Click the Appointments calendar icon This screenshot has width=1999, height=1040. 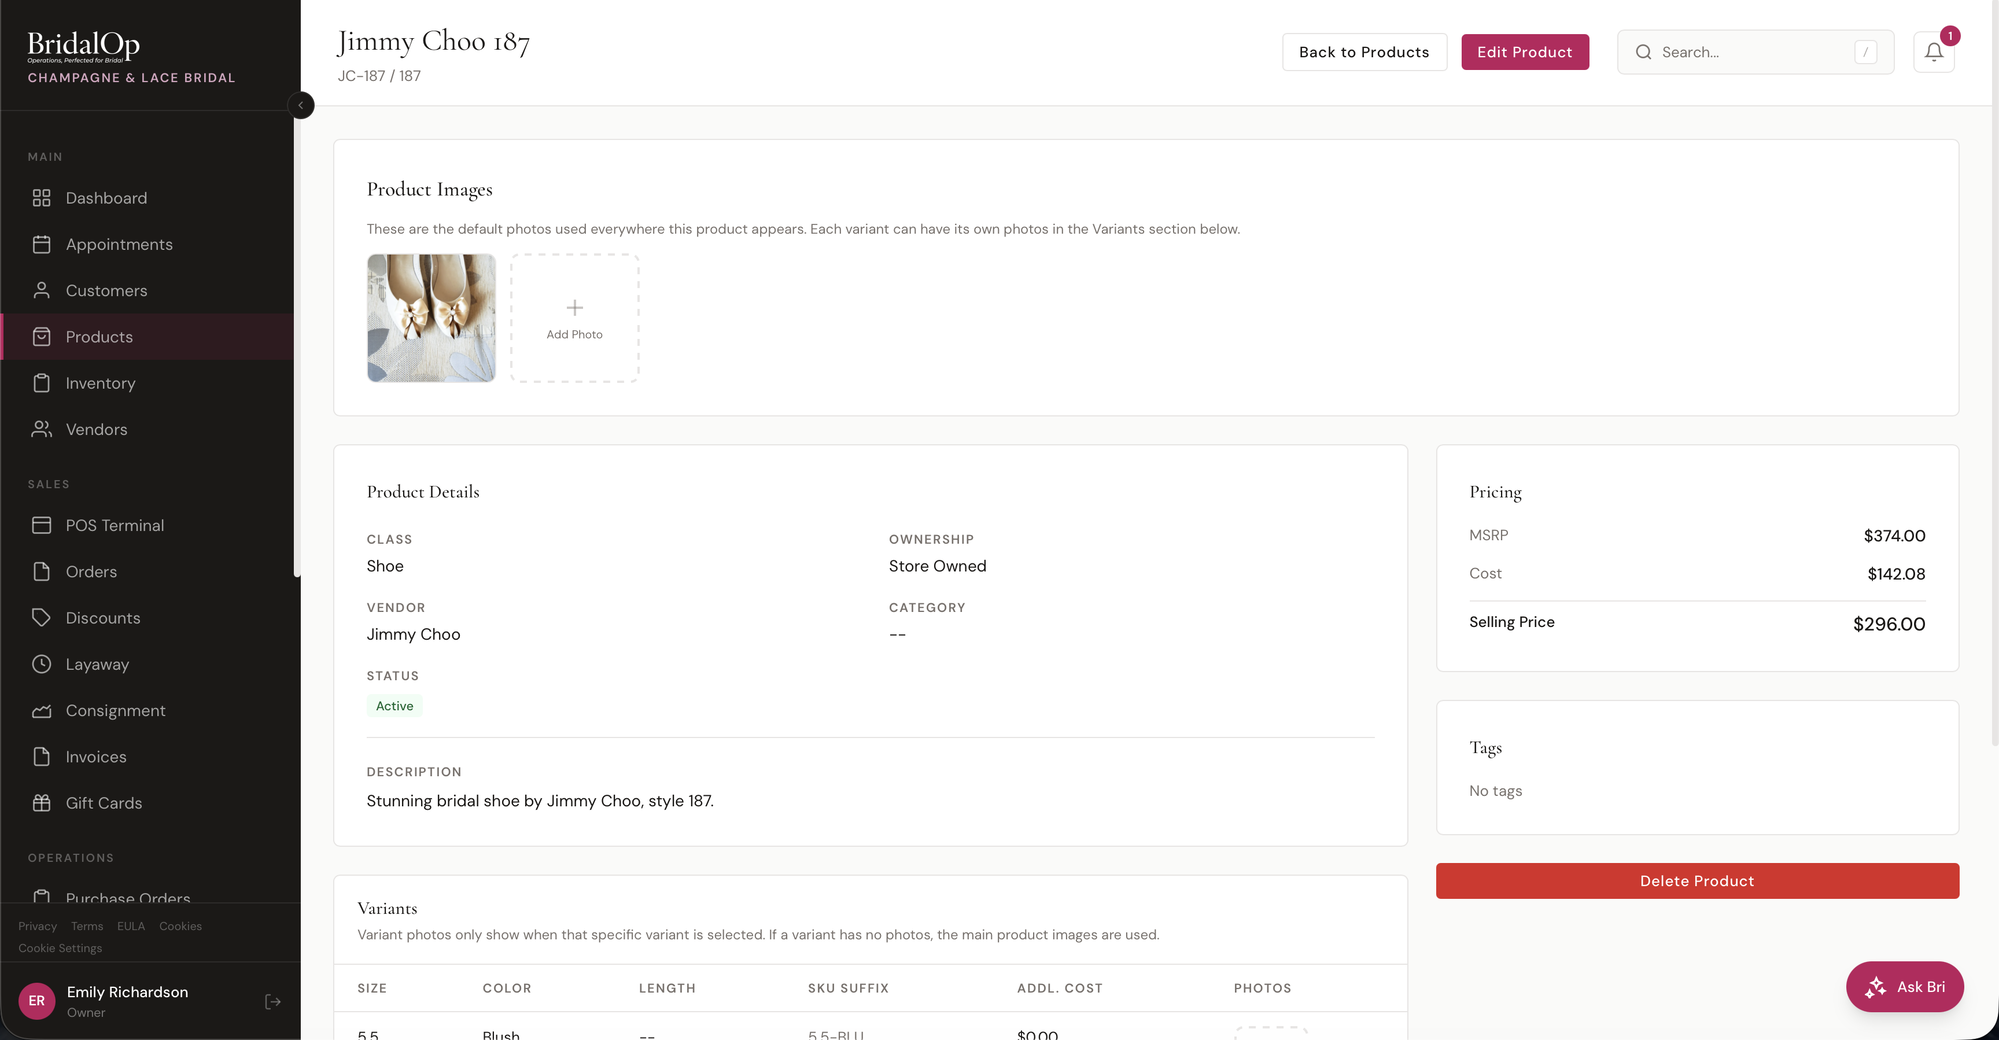pyautogui.click(x=41, y=244)
